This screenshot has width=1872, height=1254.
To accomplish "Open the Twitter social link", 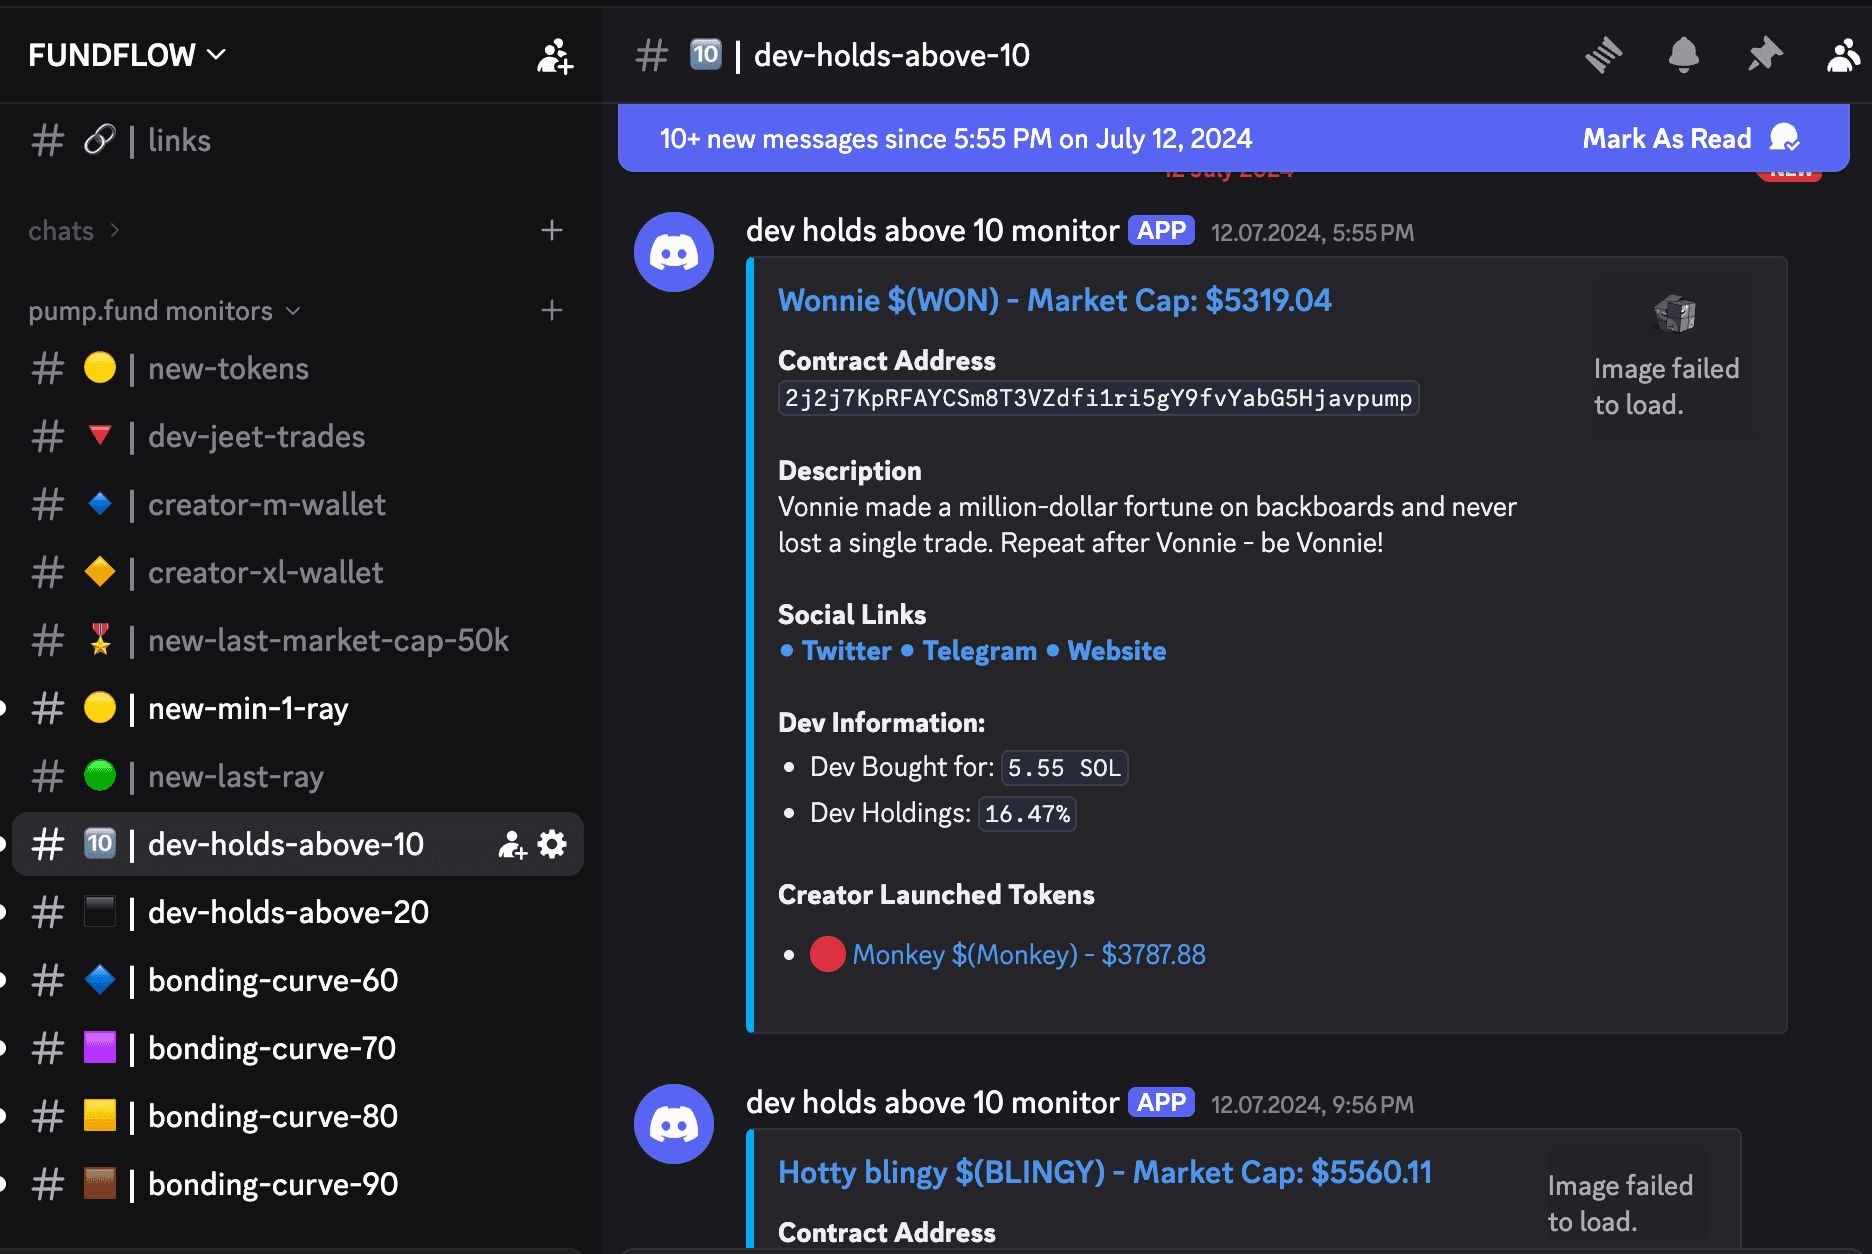I will pos(846,651).
